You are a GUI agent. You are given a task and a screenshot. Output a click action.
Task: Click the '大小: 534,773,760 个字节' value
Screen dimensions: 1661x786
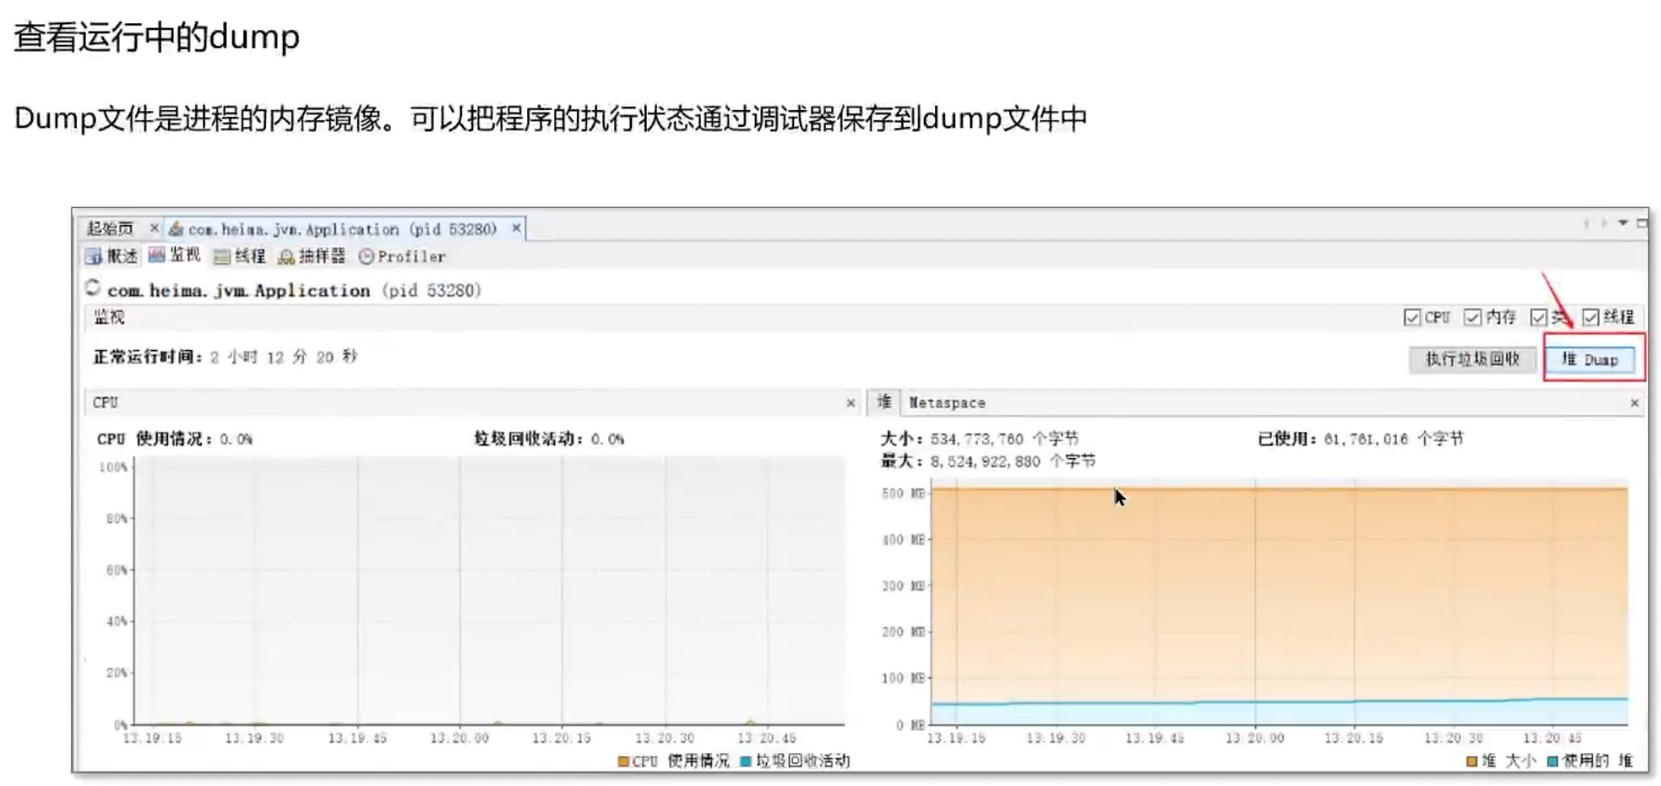979,439
